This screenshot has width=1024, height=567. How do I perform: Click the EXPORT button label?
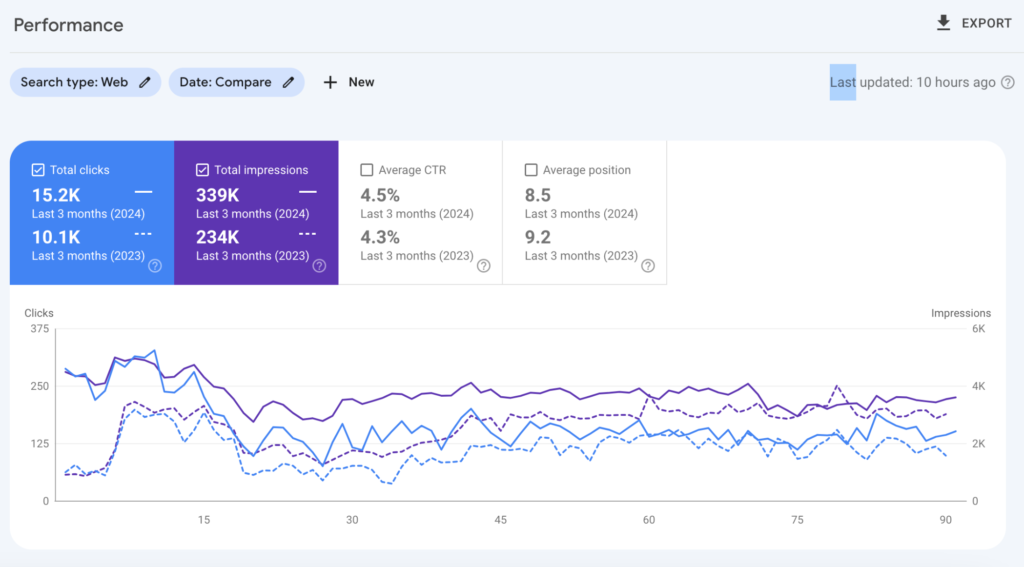point(986,23)
